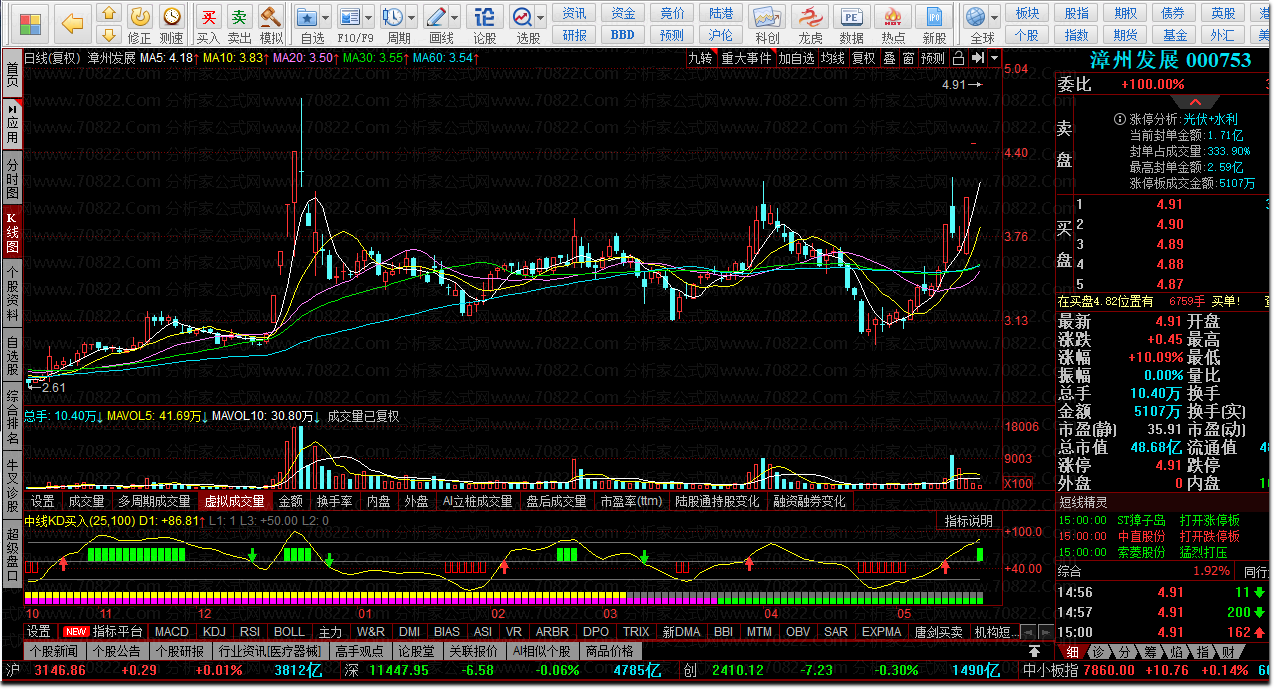1275x689 pixels.
Task: Expand the 画线 dropdown arrow
Action: (x=454, y=18)
